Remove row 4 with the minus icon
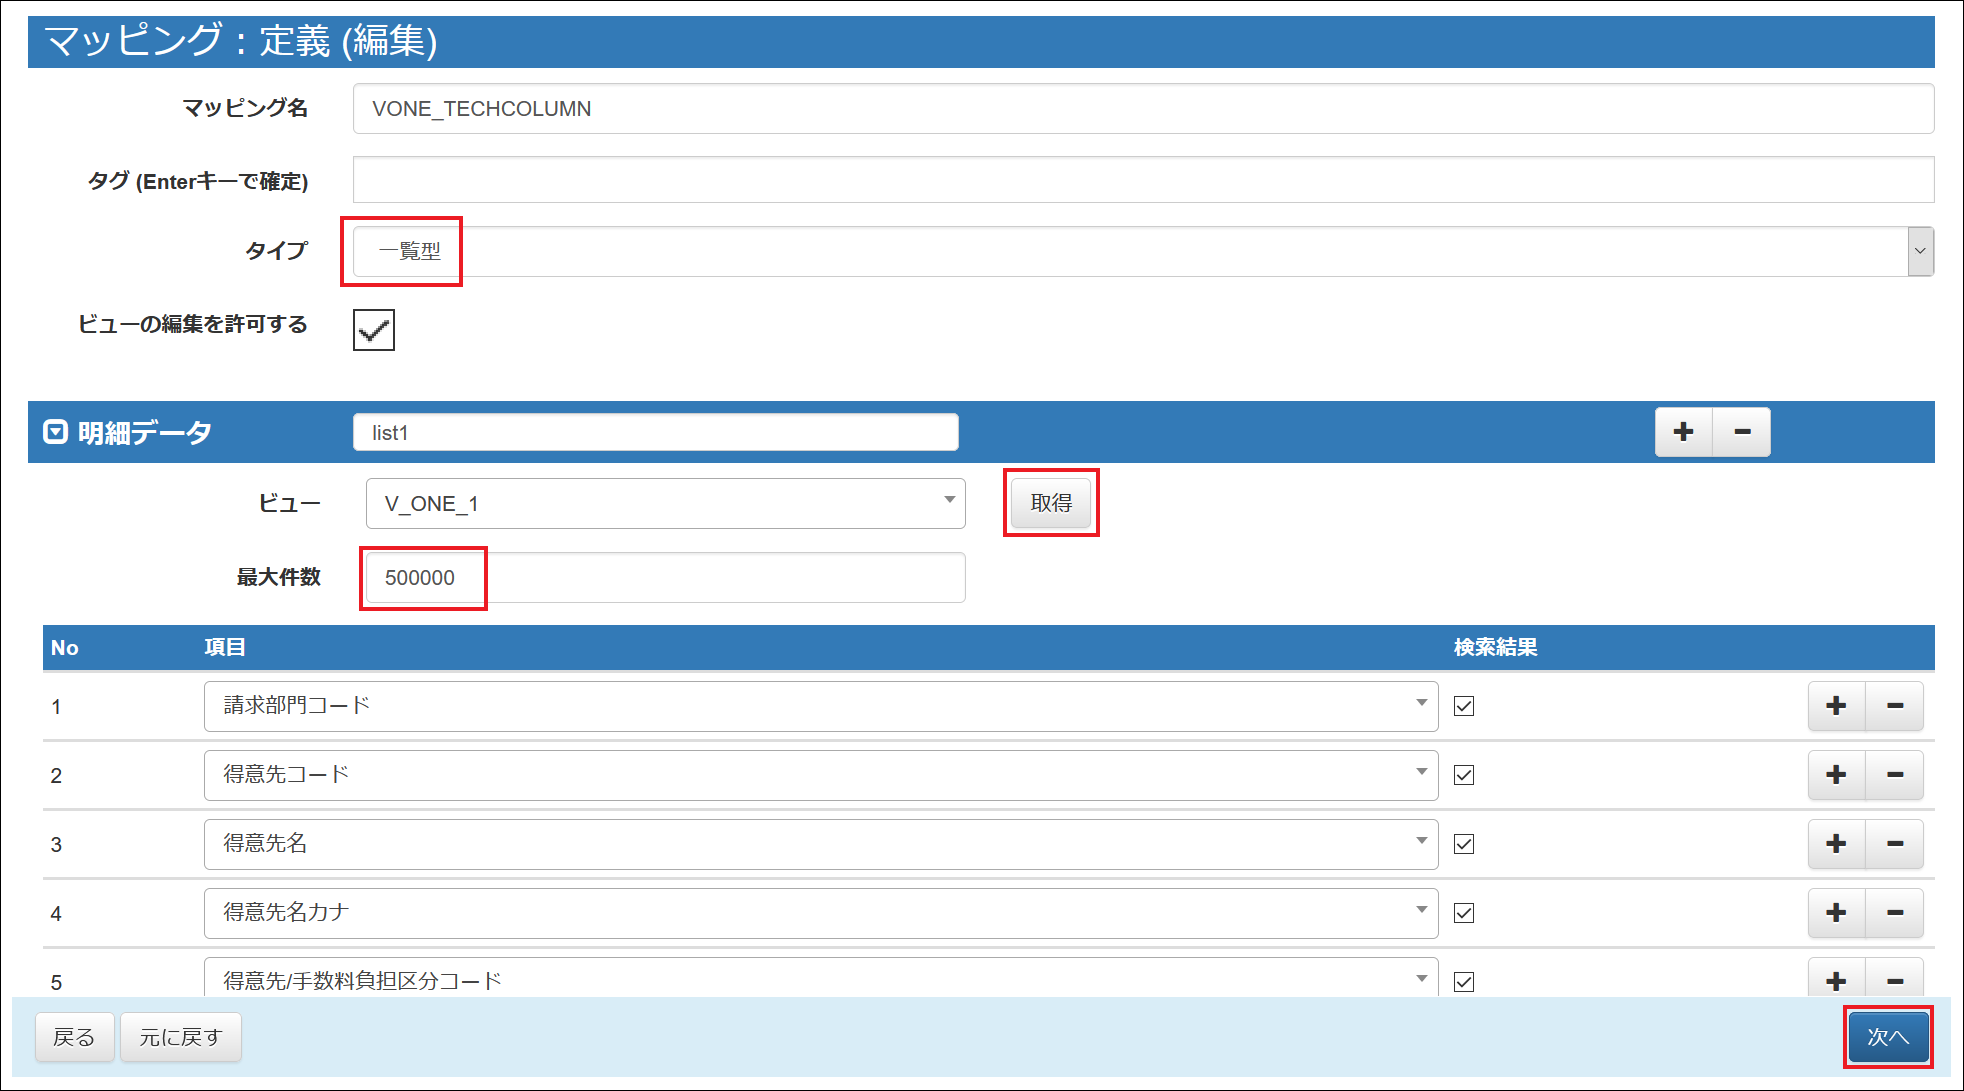 pos(1894,913)
